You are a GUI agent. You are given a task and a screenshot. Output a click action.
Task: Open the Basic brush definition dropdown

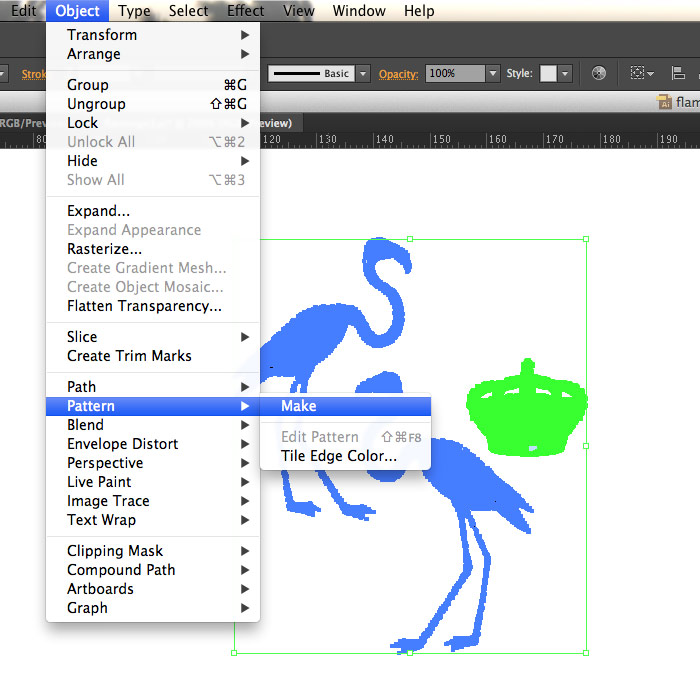(363, 73)
